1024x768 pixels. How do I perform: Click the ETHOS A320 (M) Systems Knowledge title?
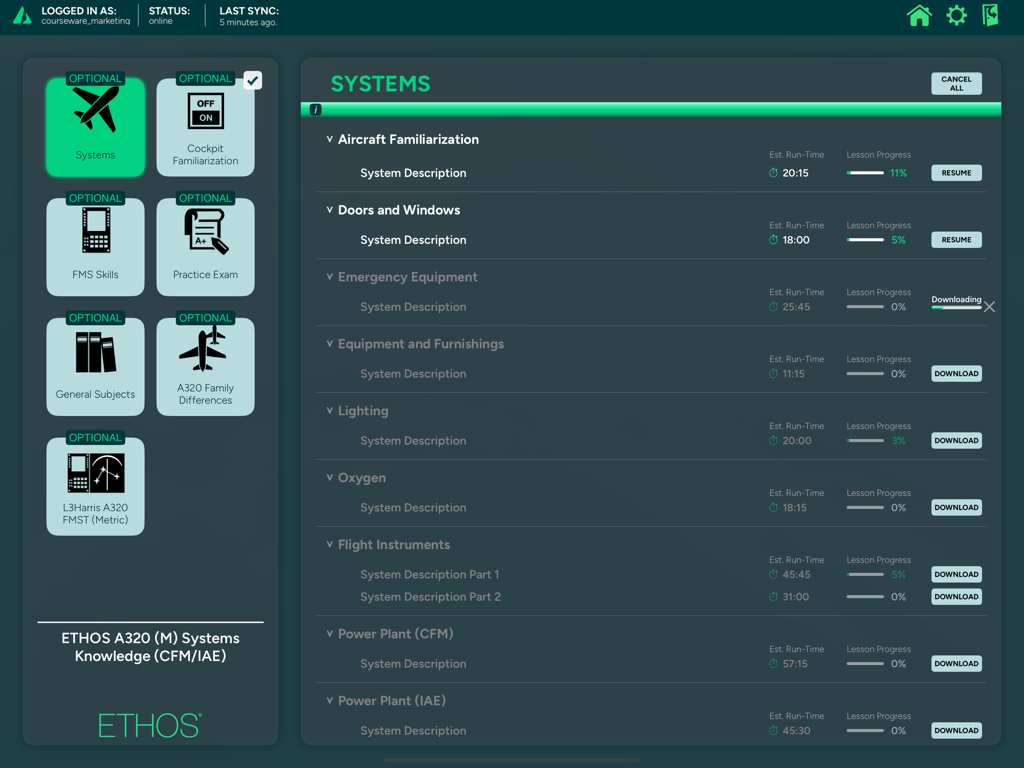pyautogui.click(x=150, y=647)
